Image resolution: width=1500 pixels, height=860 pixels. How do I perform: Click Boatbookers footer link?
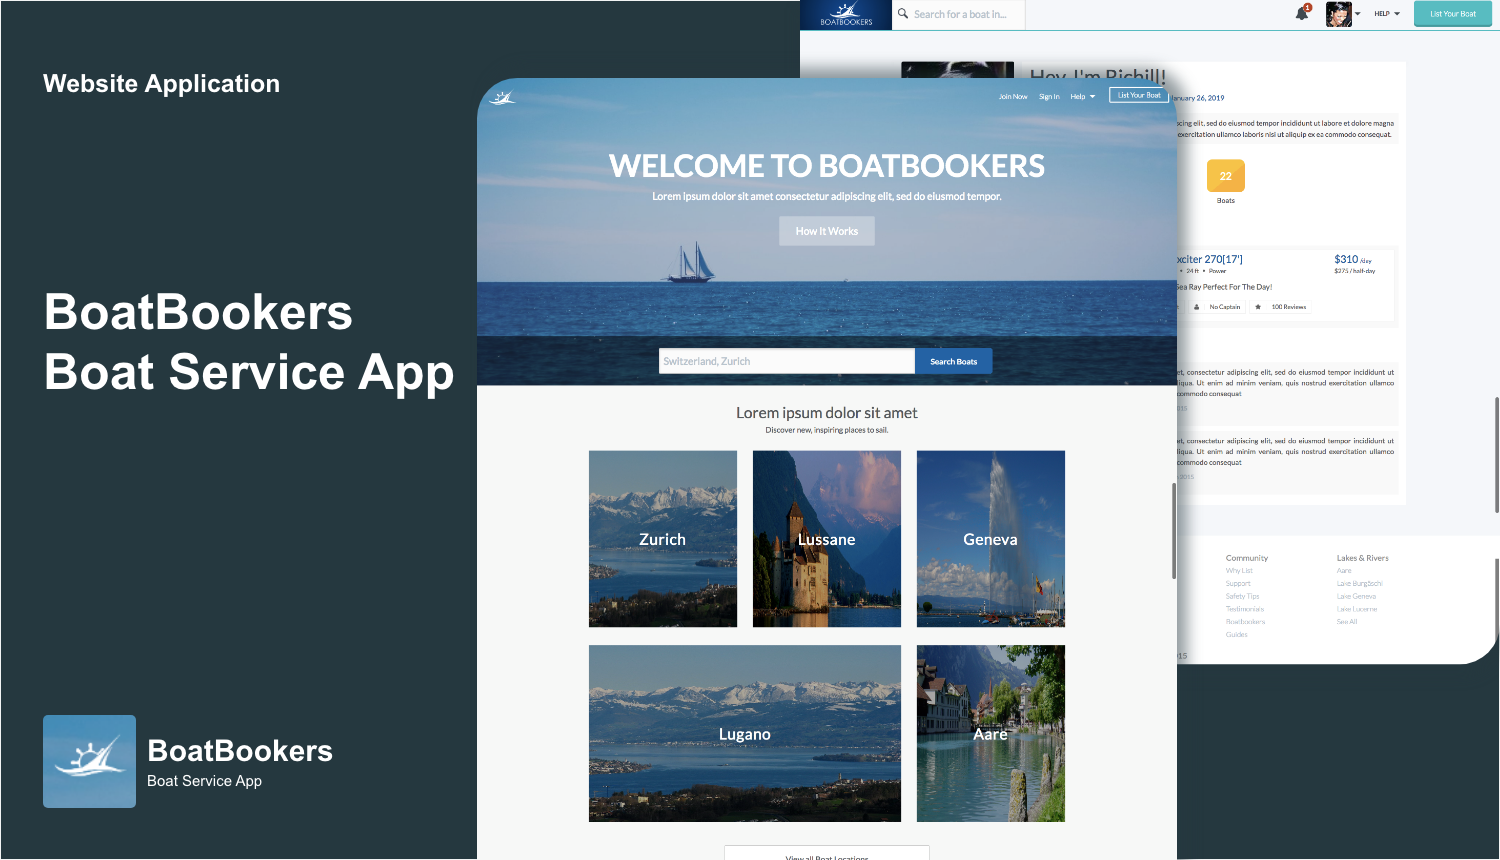click(x=1246, y=622)
